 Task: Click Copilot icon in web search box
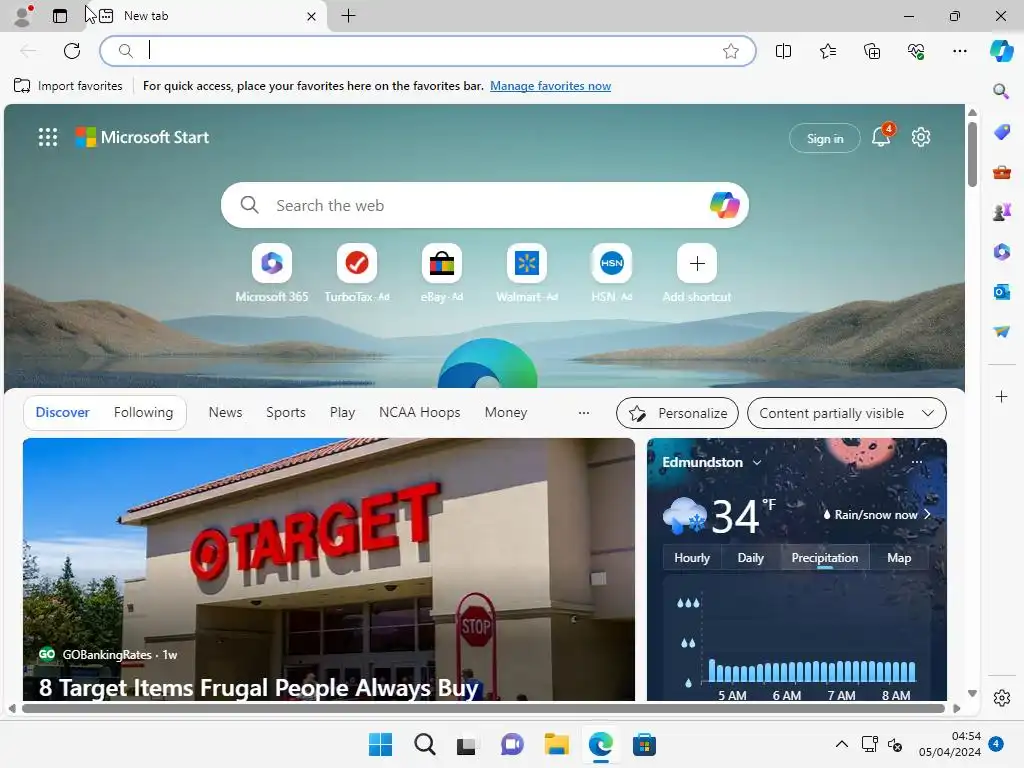pos(724,205)
